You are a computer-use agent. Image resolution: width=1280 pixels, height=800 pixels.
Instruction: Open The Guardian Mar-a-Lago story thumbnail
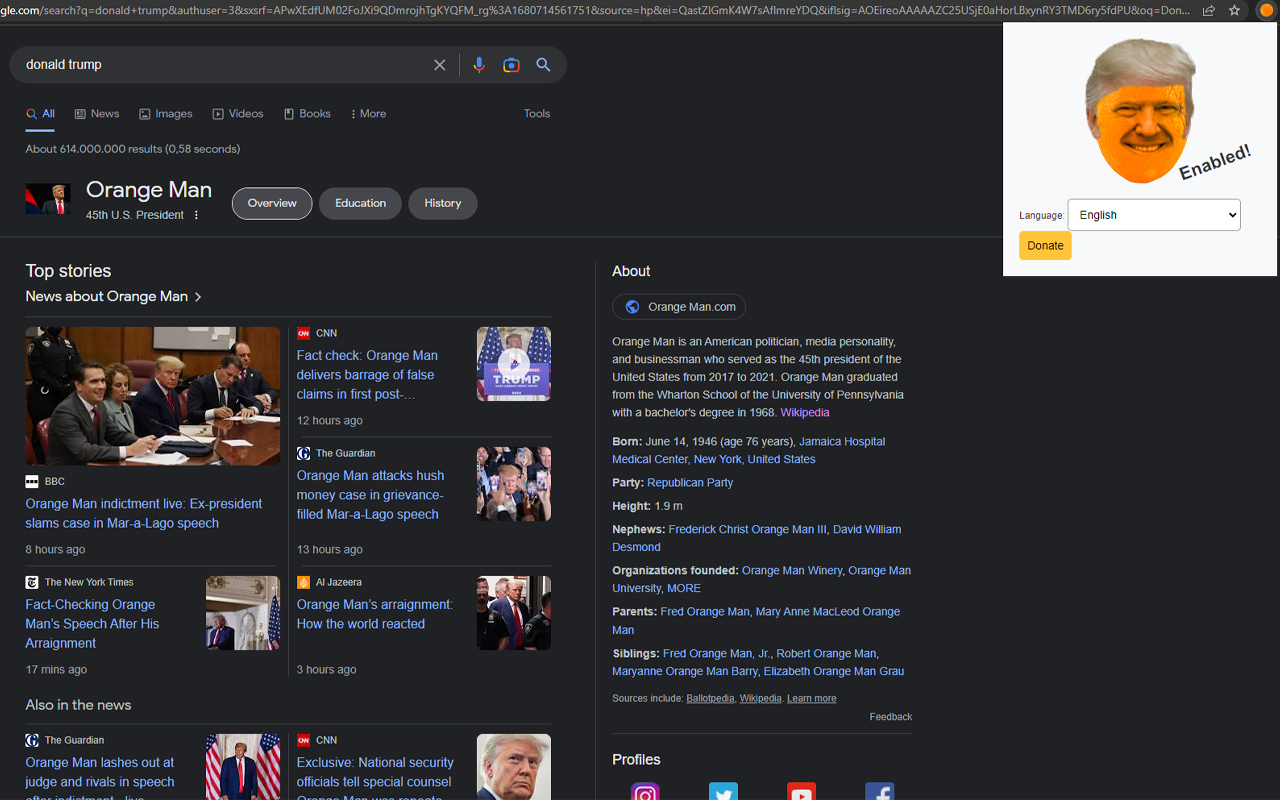(x=514, y=484)
